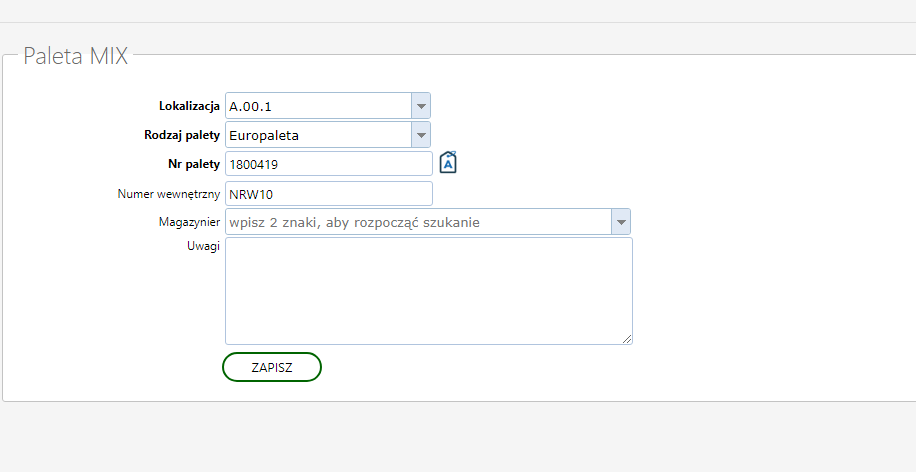Screen dimensions: 916x472
Task: Click the Rodzaj palety field showing Europaleta
Action: click(318, 135)
